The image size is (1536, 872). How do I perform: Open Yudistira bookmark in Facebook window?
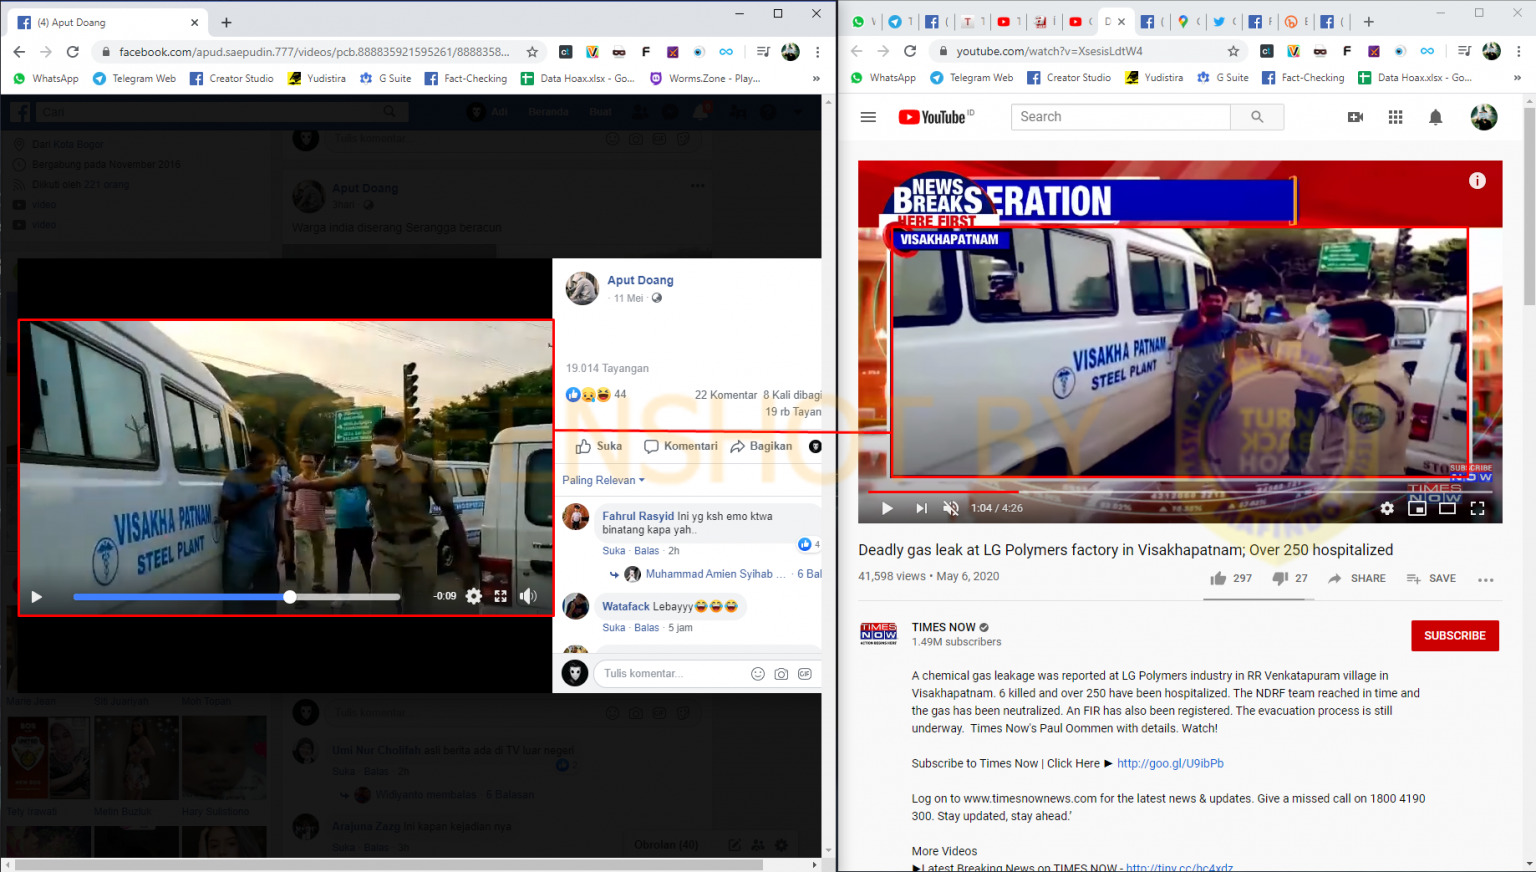coord(317,78)
